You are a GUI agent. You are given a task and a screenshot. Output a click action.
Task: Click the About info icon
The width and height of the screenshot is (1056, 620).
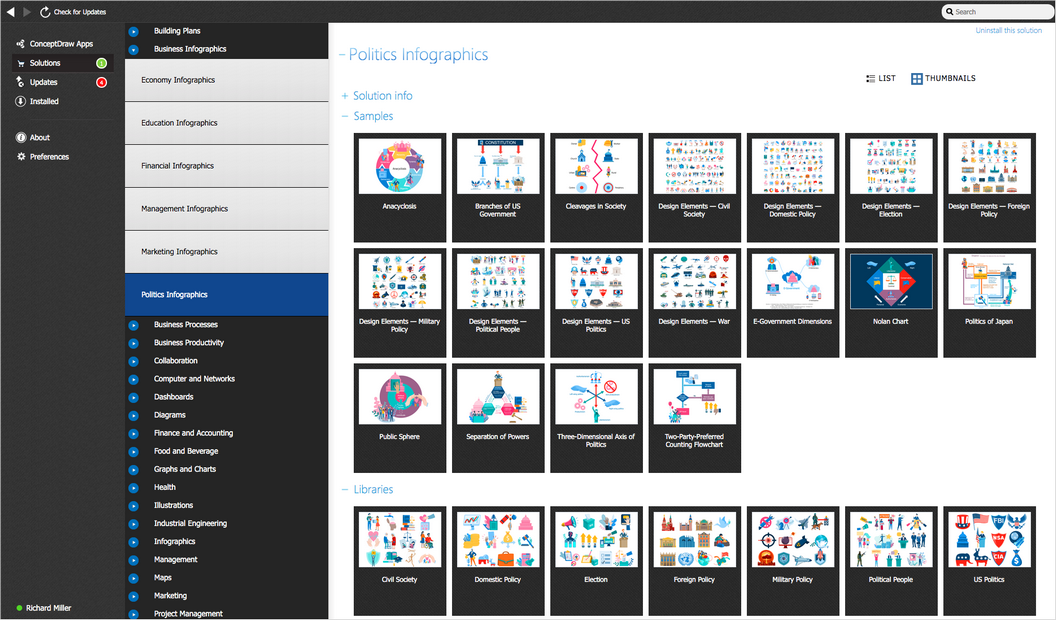point(21,137)
